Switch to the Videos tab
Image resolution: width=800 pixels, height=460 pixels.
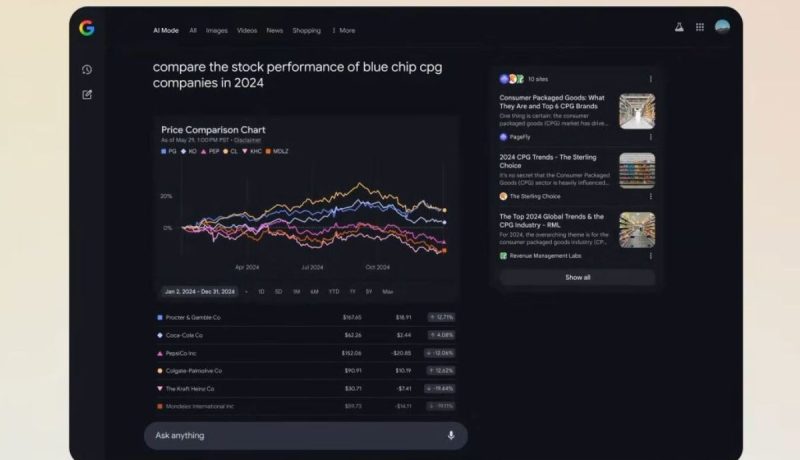247,31
